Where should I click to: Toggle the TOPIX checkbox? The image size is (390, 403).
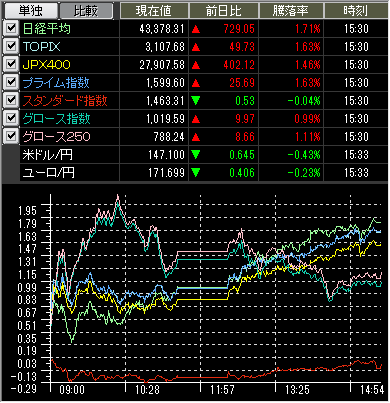click(x=11, y=46)
